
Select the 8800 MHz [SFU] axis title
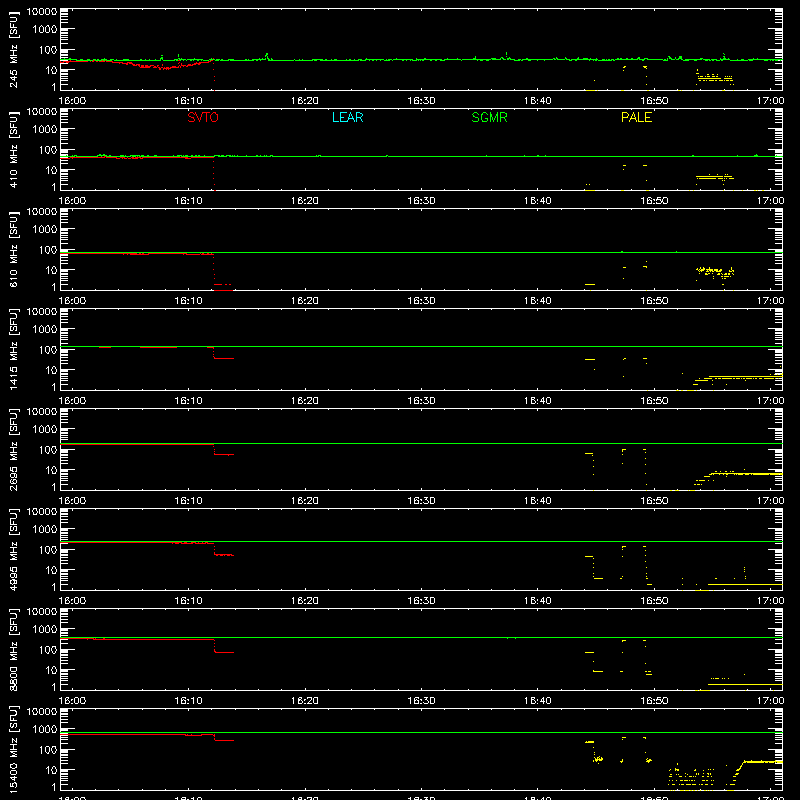click(x=14, y=649)
